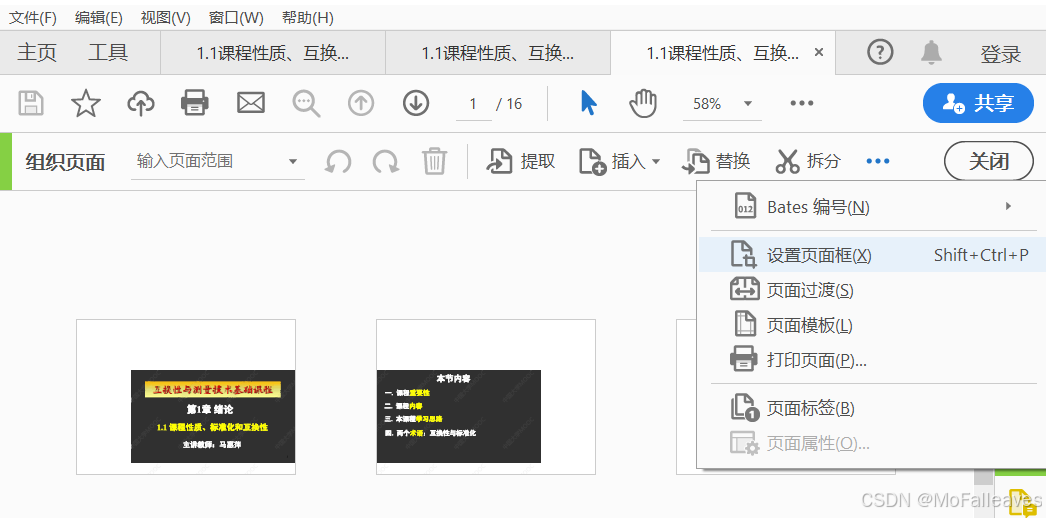
Task: Click the blue ellipsis in organize toolbar
Action: (x=878, y=161)
